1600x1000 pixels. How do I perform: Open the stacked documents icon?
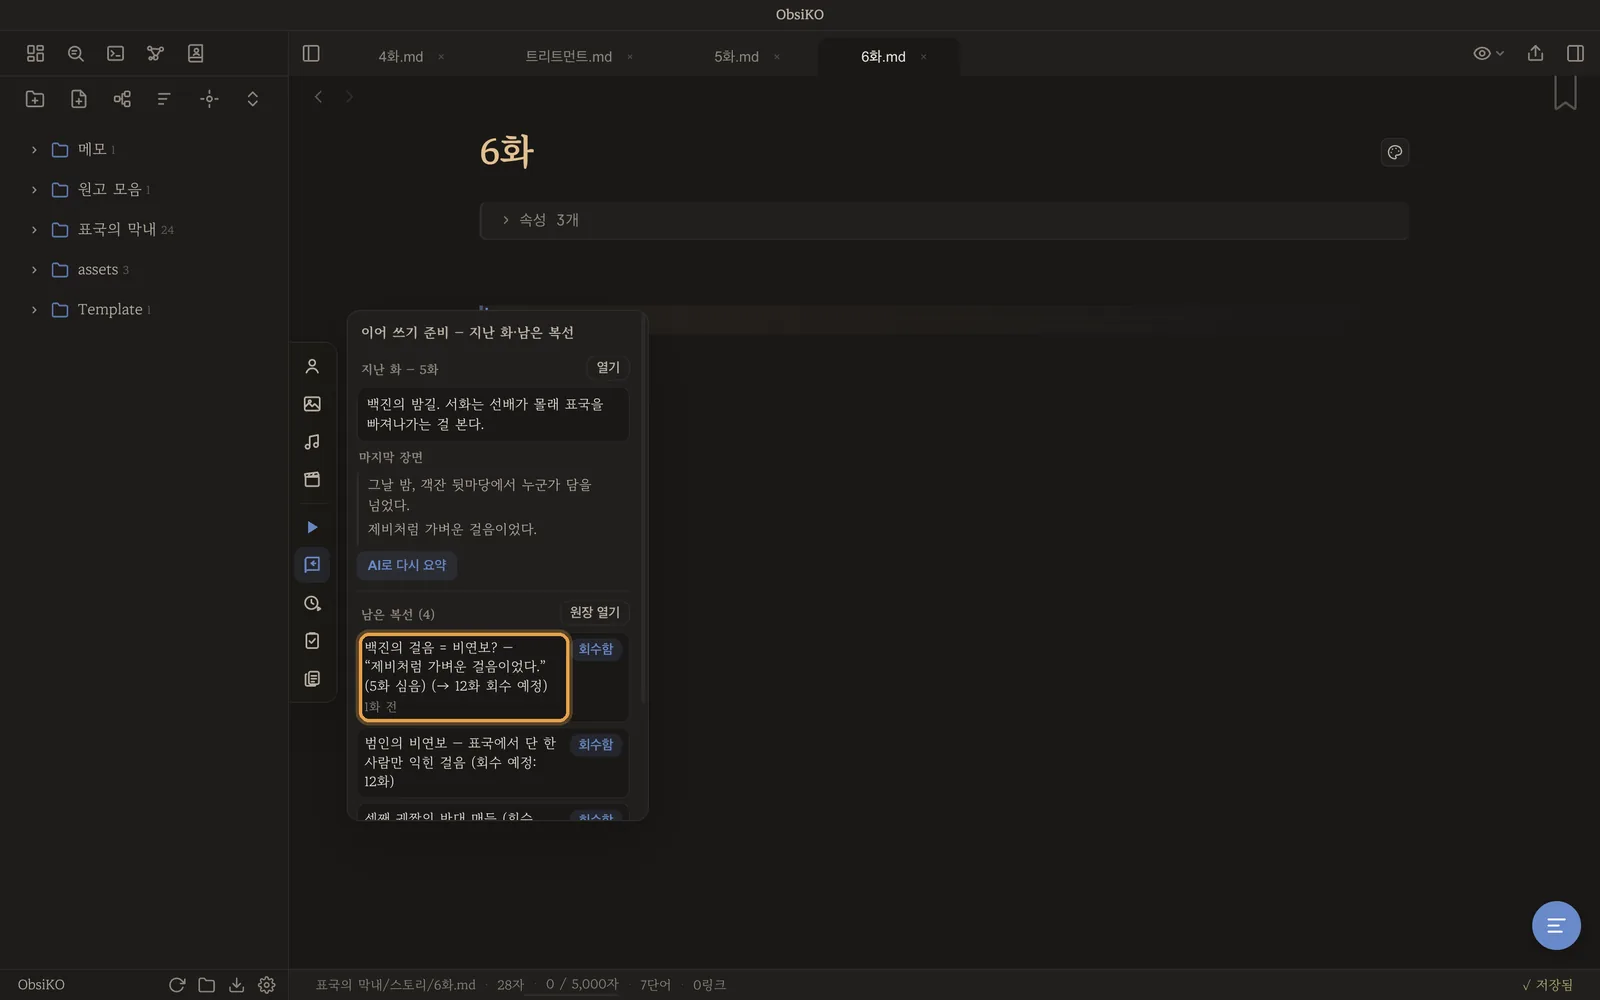tap(312, 679)
